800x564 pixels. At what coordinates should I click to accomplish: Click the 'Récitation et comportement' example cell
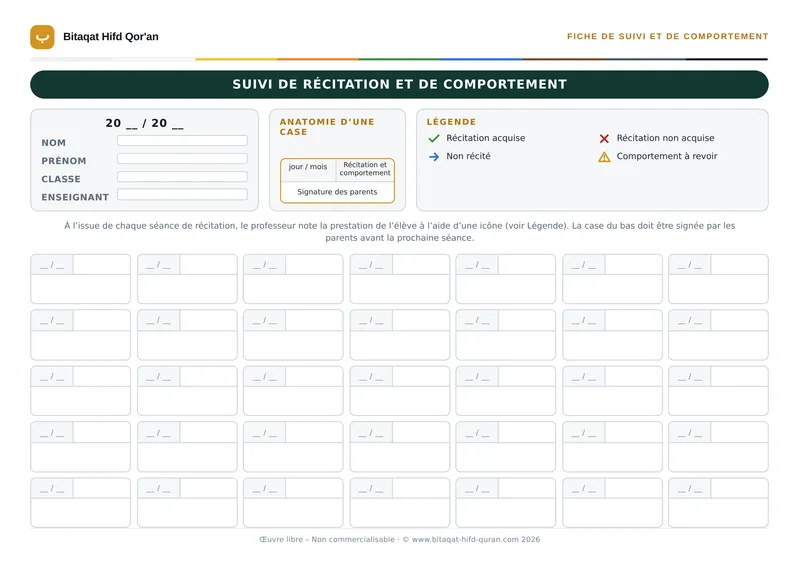tap(365, 169)
